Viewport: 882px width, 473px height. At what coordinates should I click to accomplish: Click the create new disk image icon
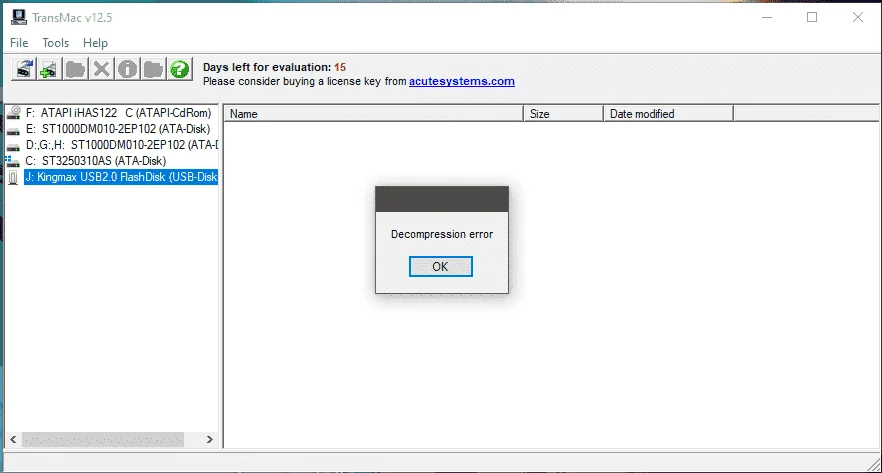[x=49, y=69]
